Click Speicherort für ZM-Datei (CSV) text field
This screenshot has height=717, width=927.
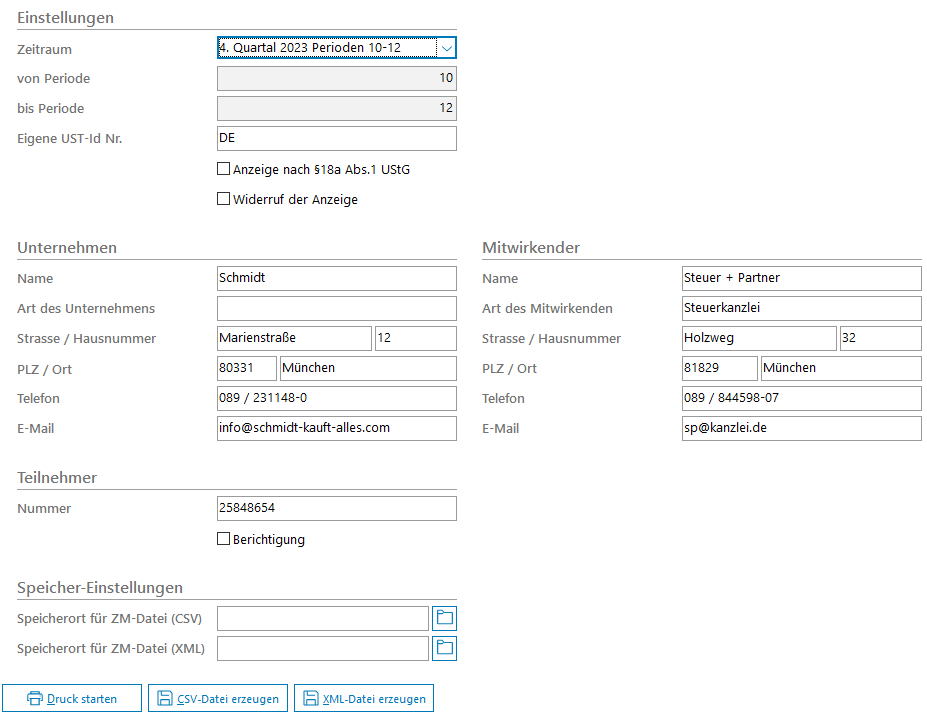[322, 618]
